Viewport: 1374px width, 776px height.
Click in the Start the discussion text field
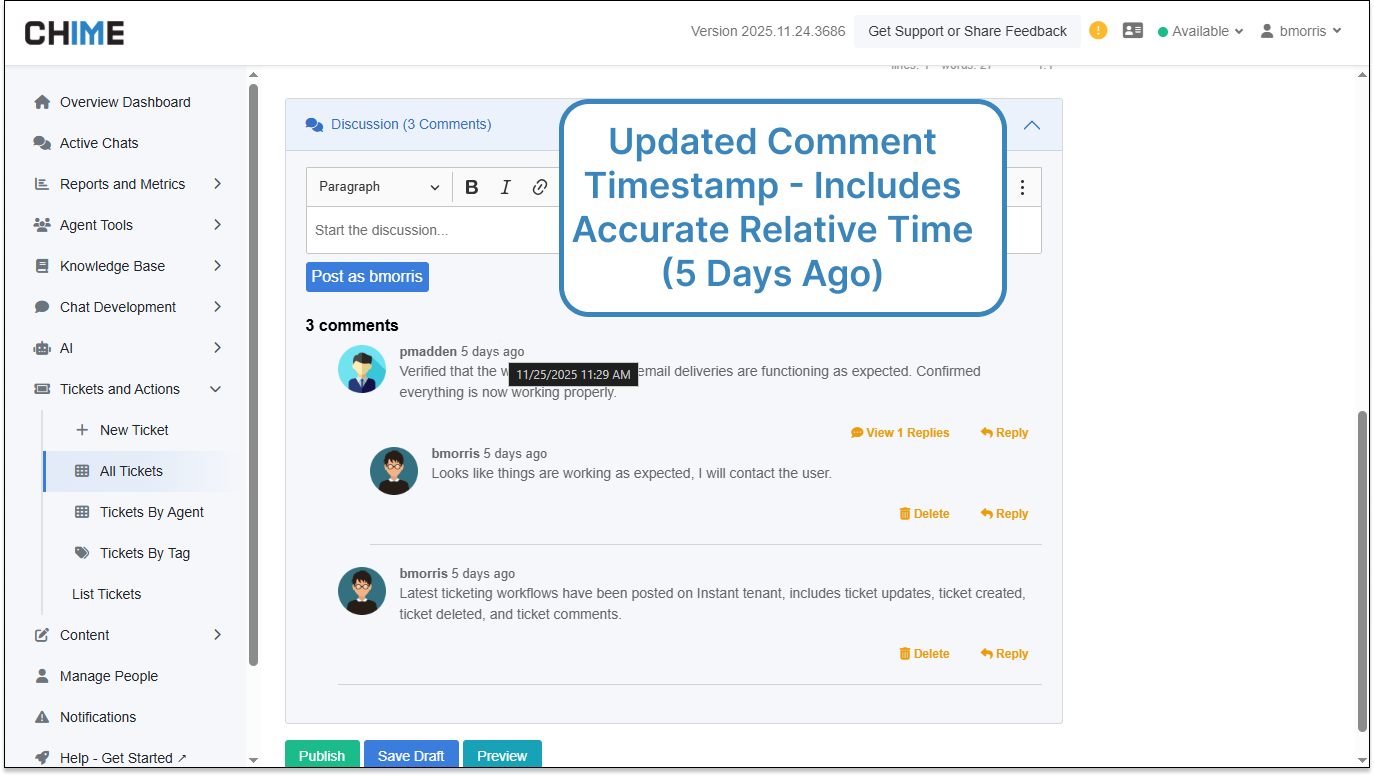[x=430, y=231]
